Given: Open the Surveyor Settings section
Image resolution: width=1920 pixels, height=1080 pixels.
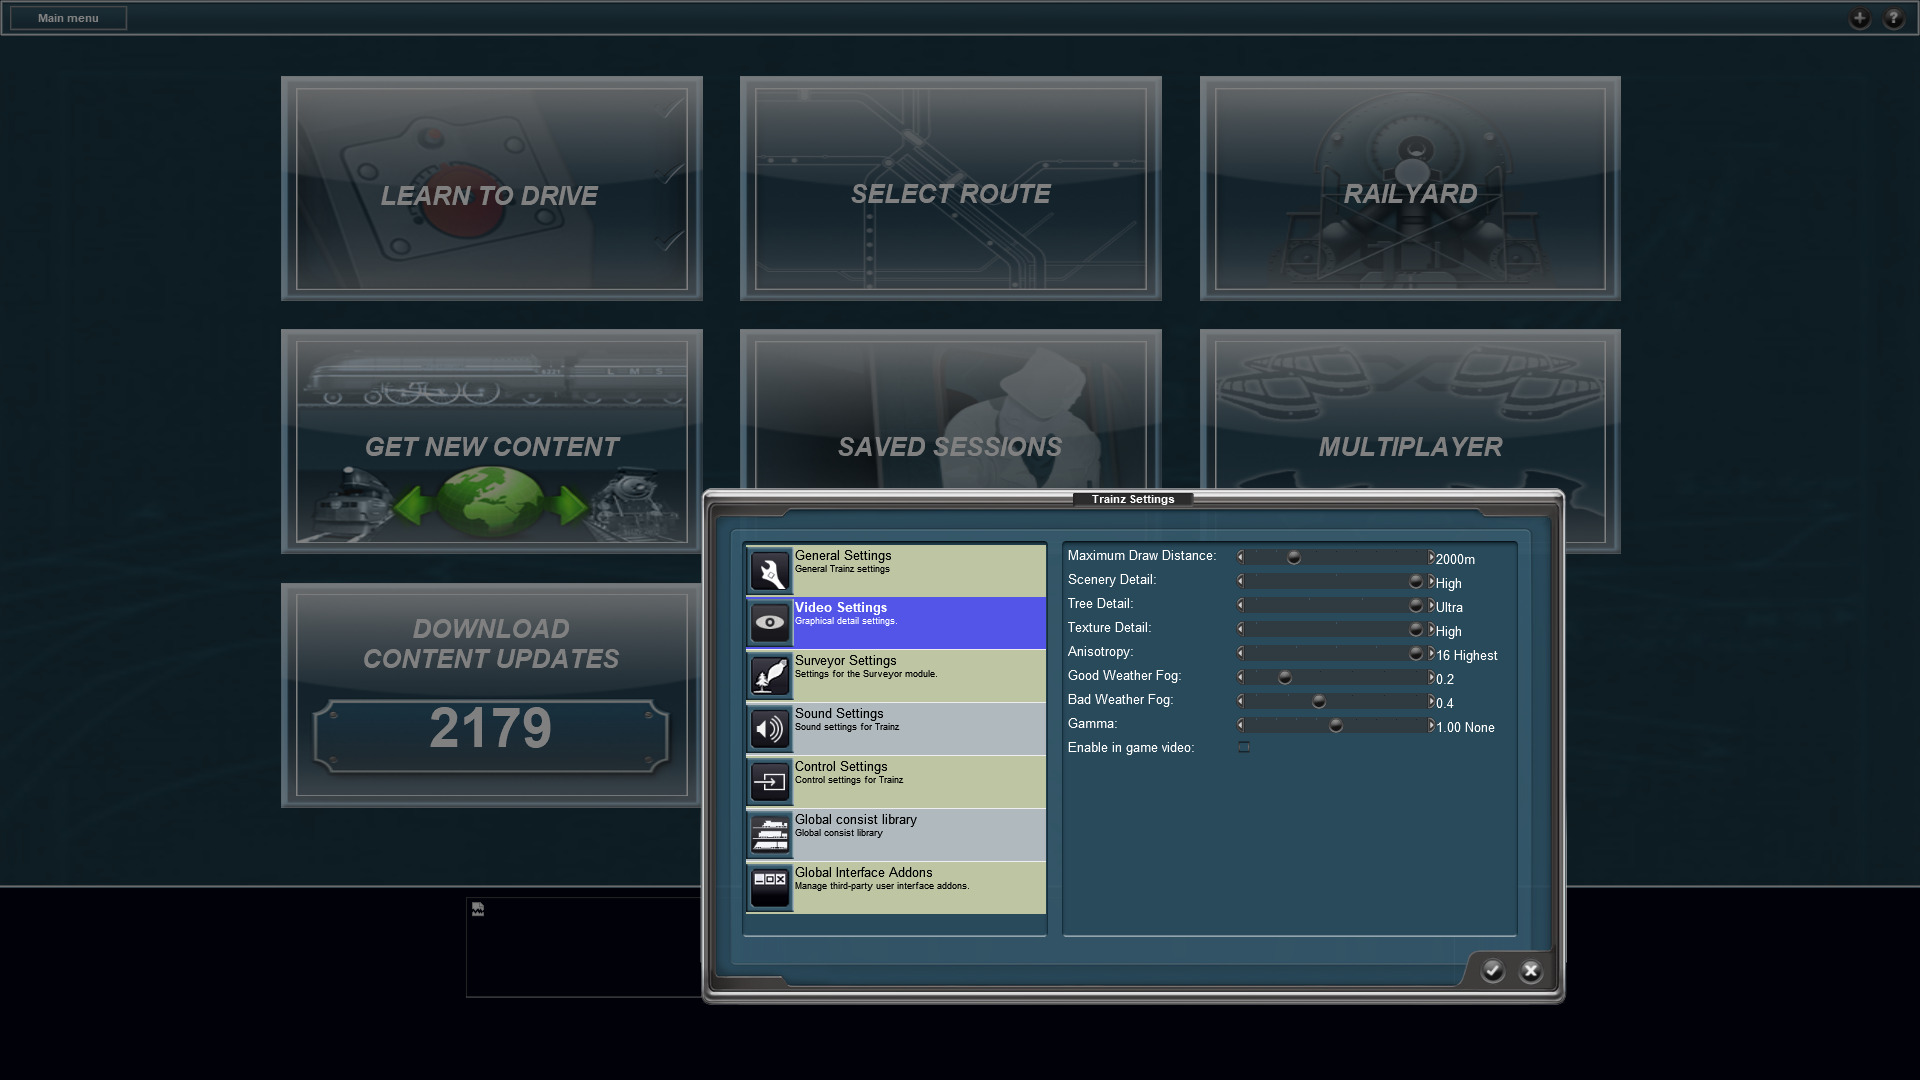Looking at the screenshot, I should (896, 676).
